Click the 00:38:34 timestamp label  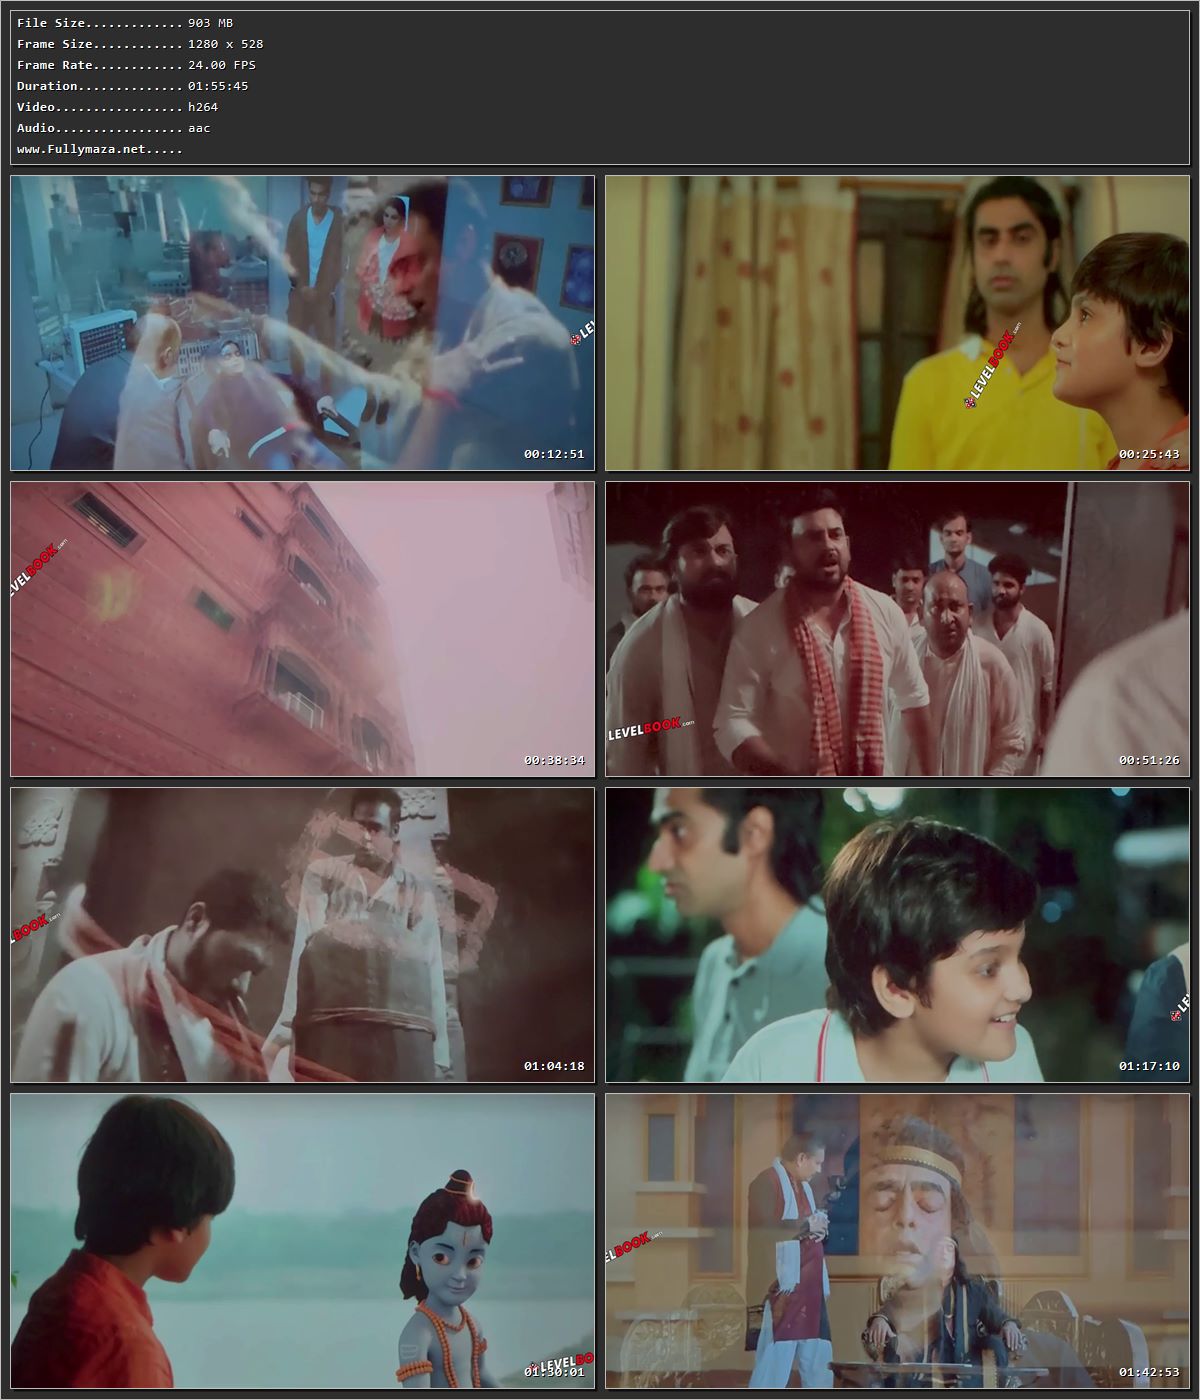(554, 760)
